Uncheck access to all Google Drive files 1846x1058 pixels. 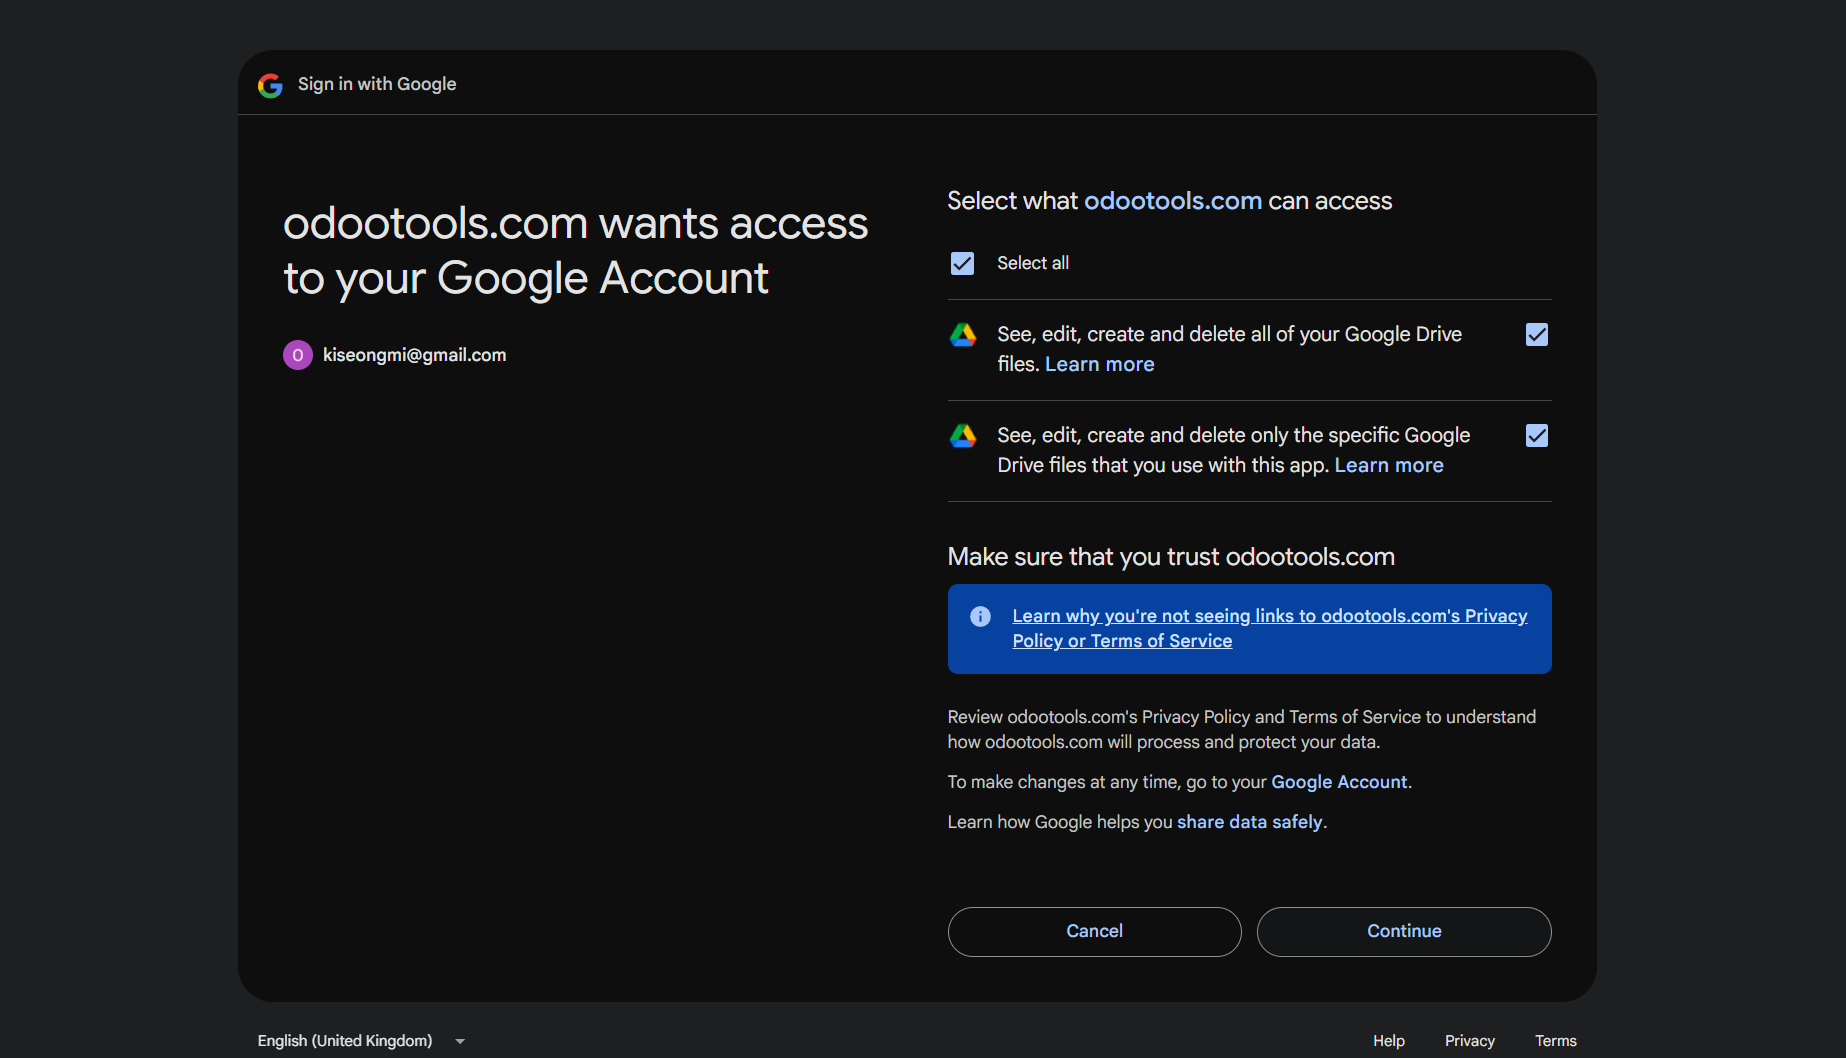[1536, 335]
